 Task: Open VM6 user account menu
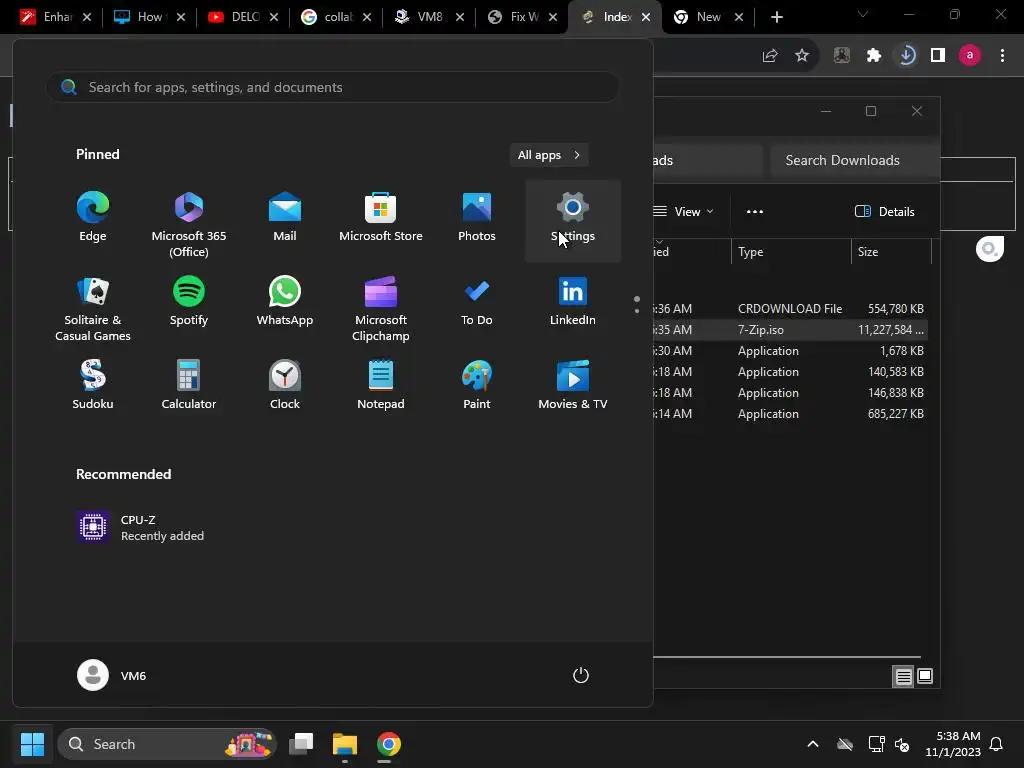tap(112, 675)
